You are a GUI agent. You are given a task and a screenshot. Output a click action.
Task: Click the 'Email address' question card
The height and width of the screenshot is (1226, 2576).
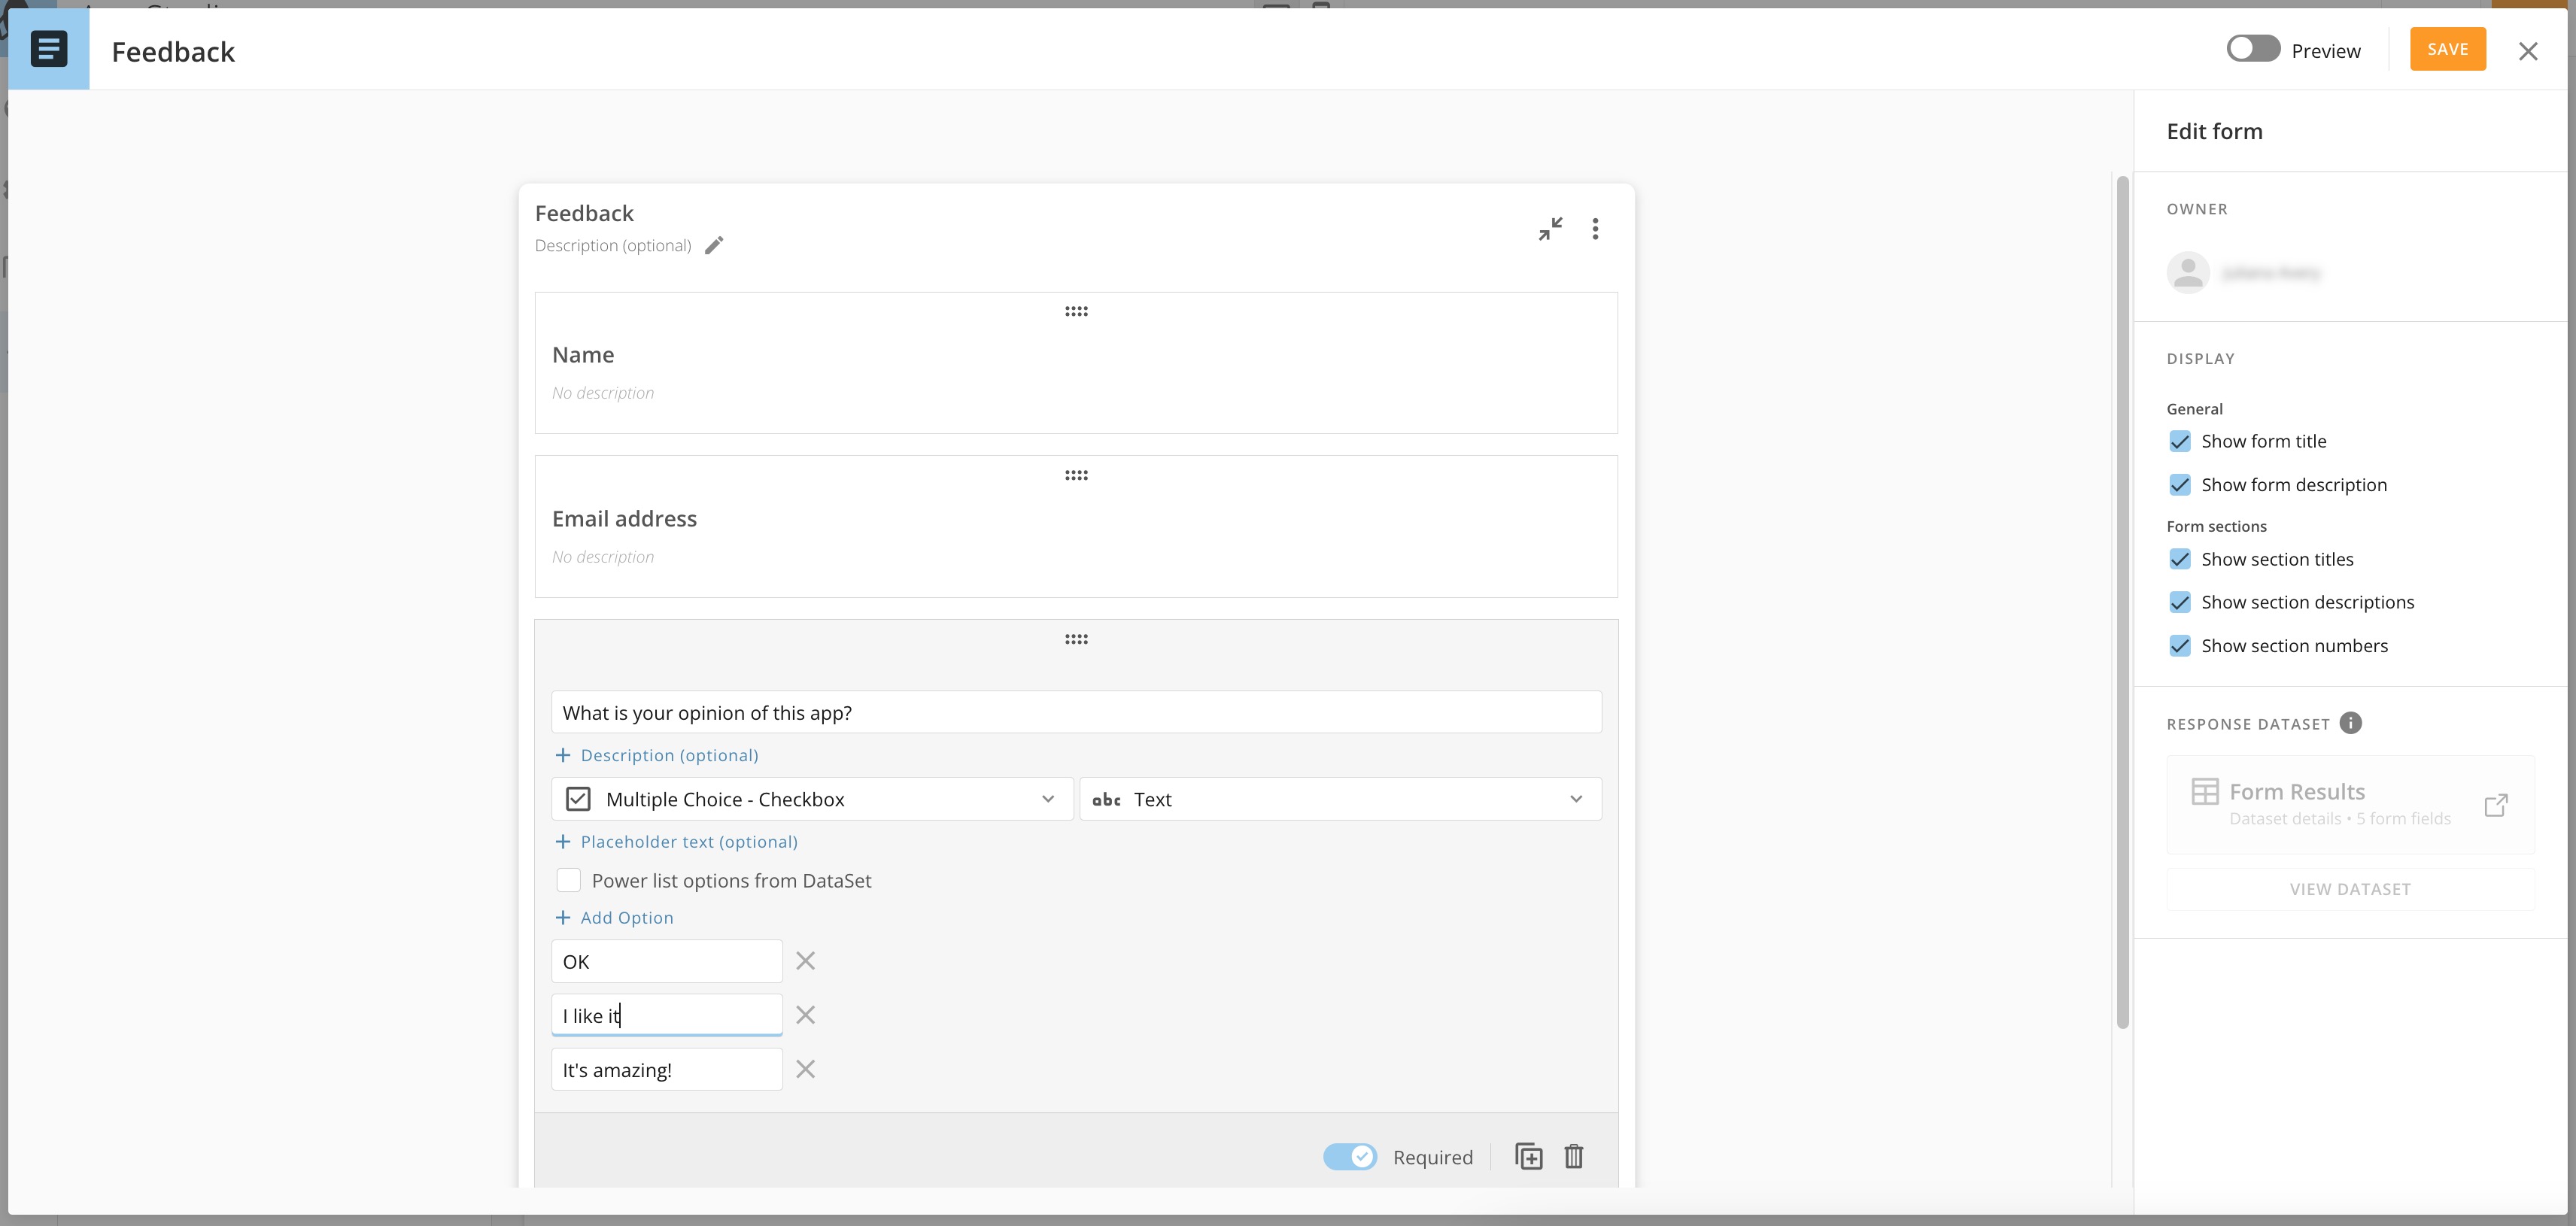(1075, 528)
